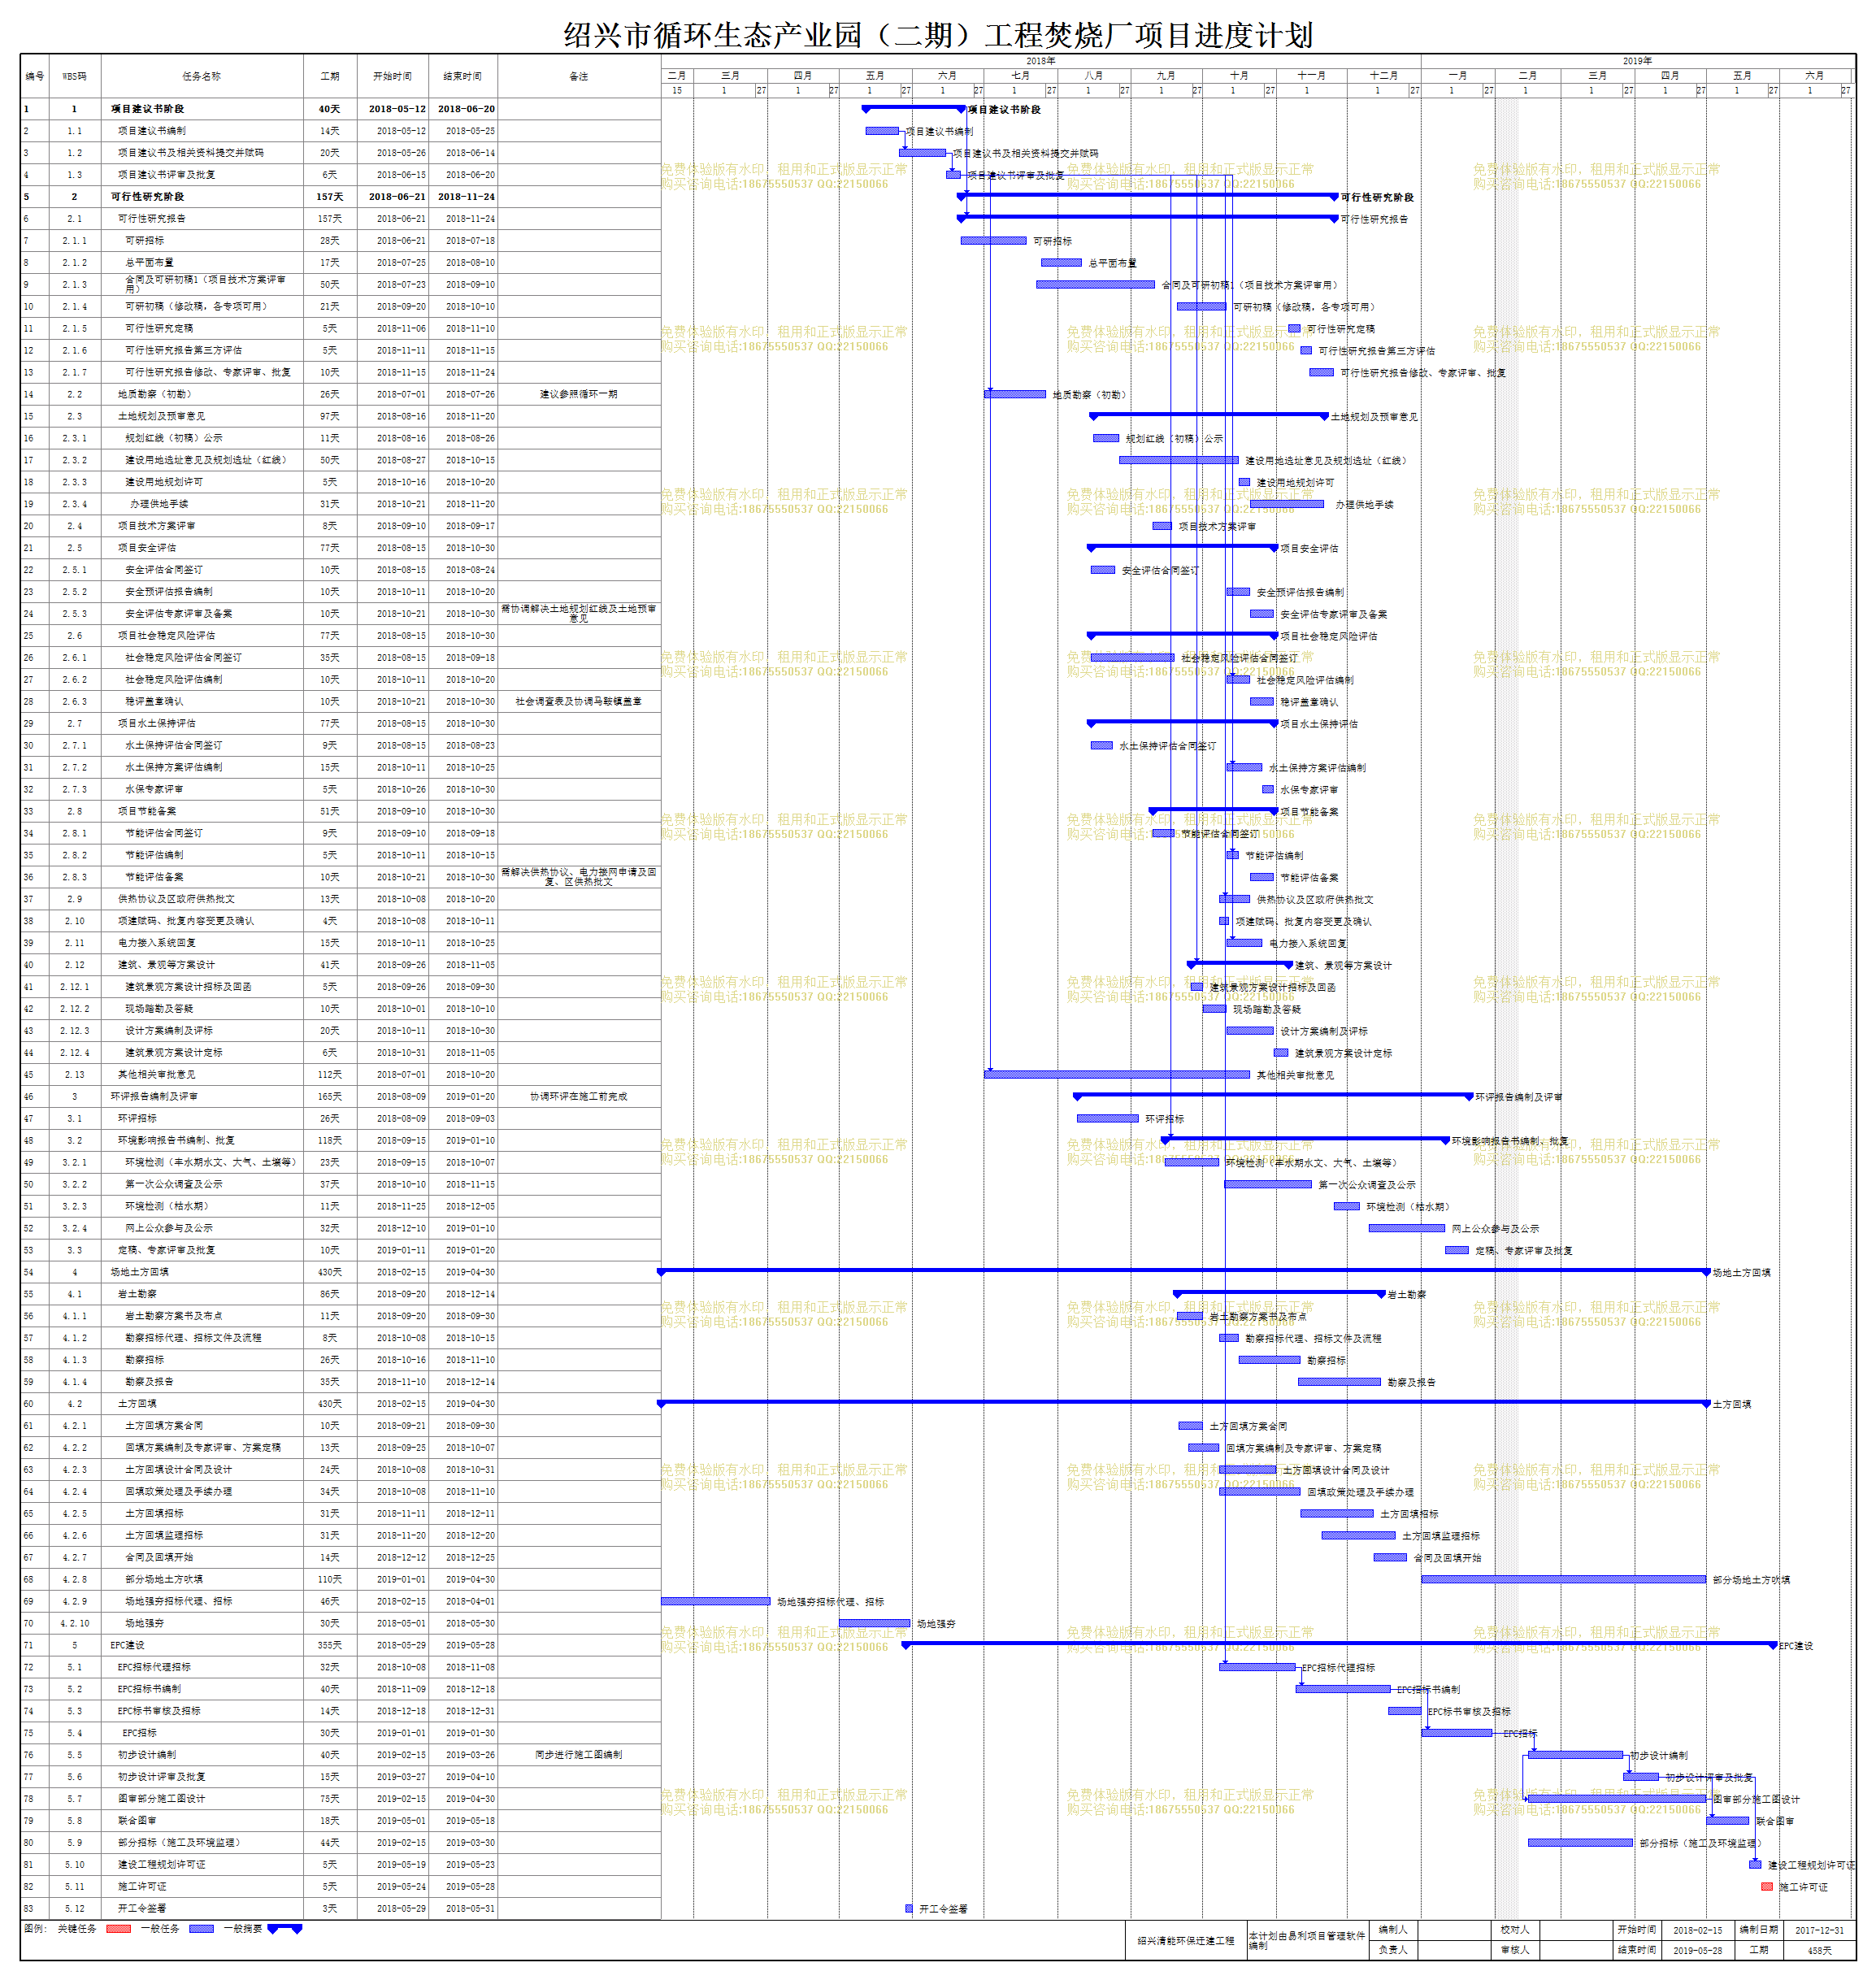Select 总平面布置 in the task table
Image resolution: width=1876 pixels, height=1980 pixels.
(149, 263)
